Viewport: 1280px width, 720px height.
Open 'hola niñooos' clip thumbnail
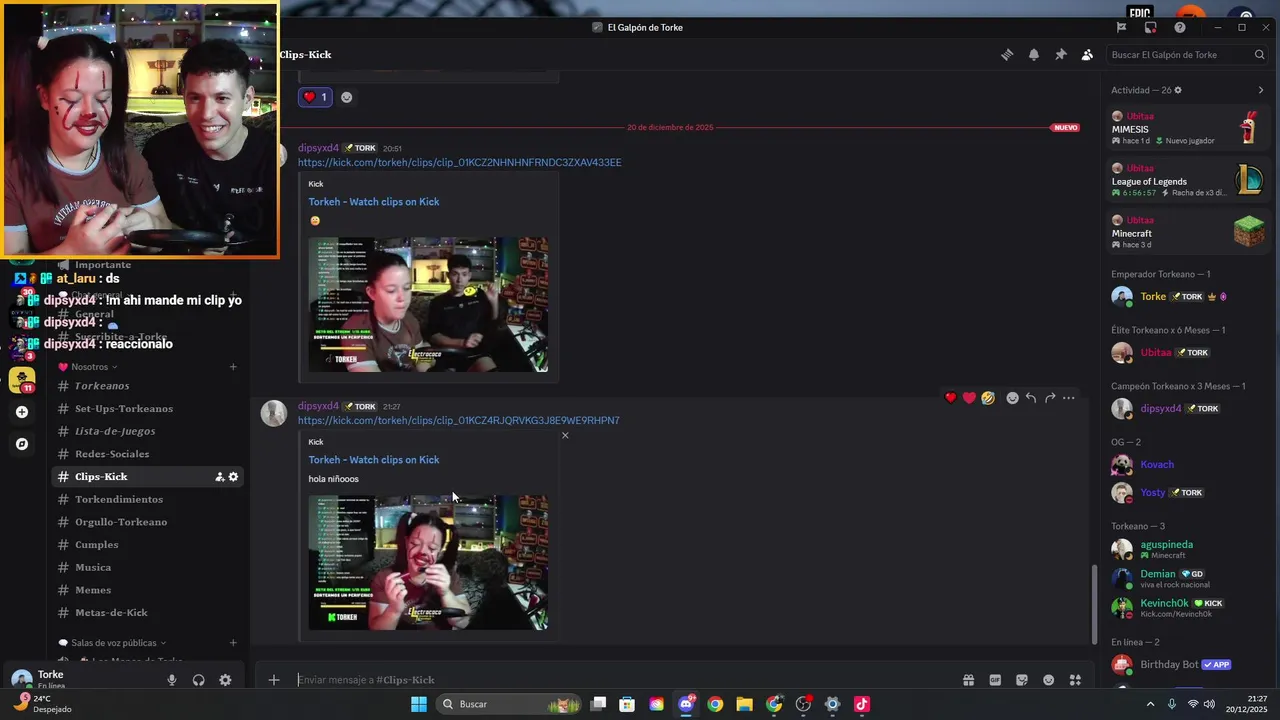(x=428, y=562)
